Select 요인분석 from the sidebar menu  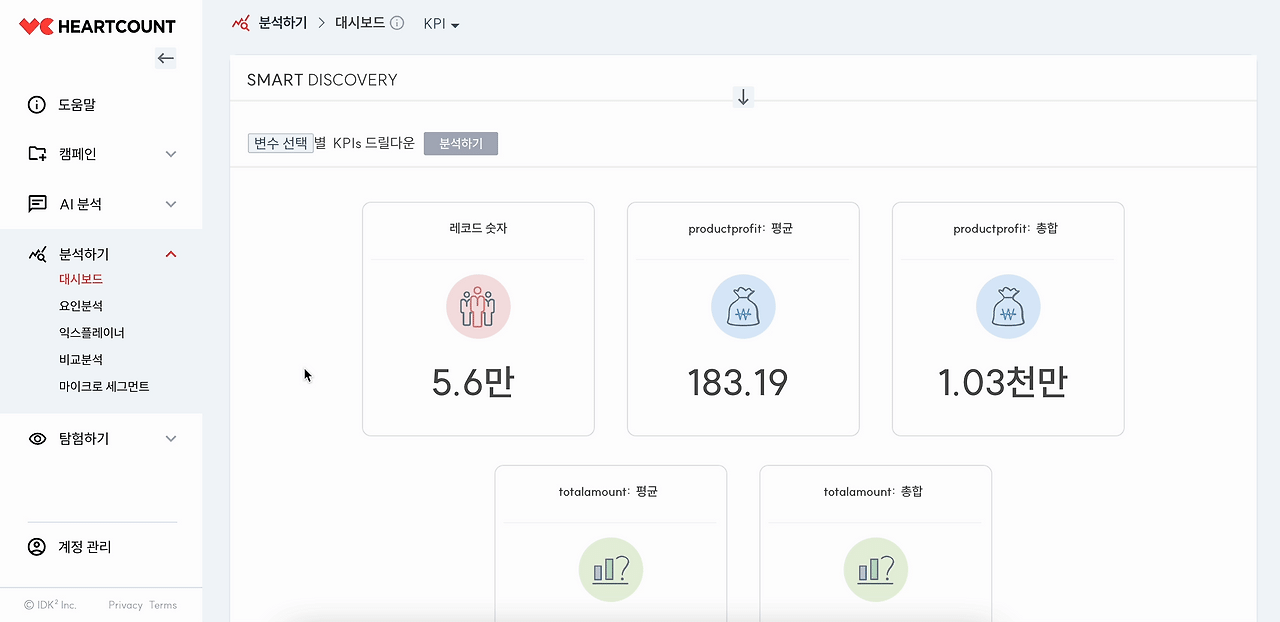click(82, 306)
